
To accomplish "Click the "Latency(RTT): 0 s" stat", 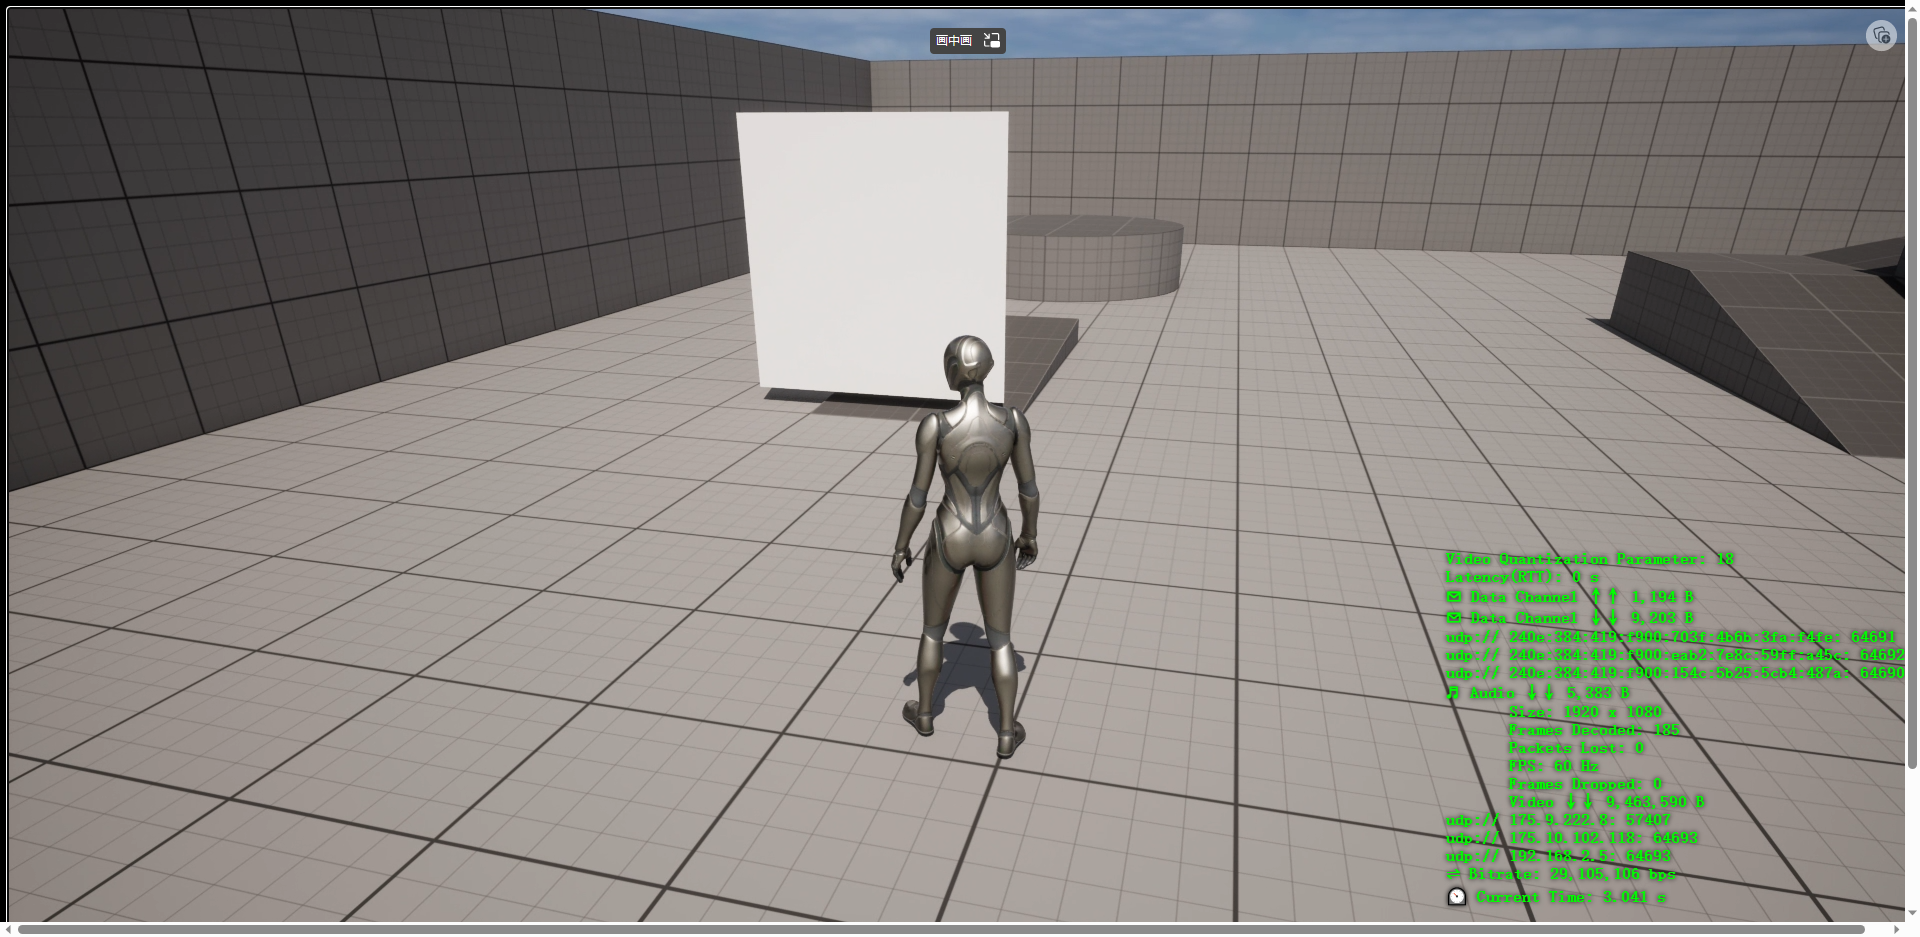I will coord(1522,577).
